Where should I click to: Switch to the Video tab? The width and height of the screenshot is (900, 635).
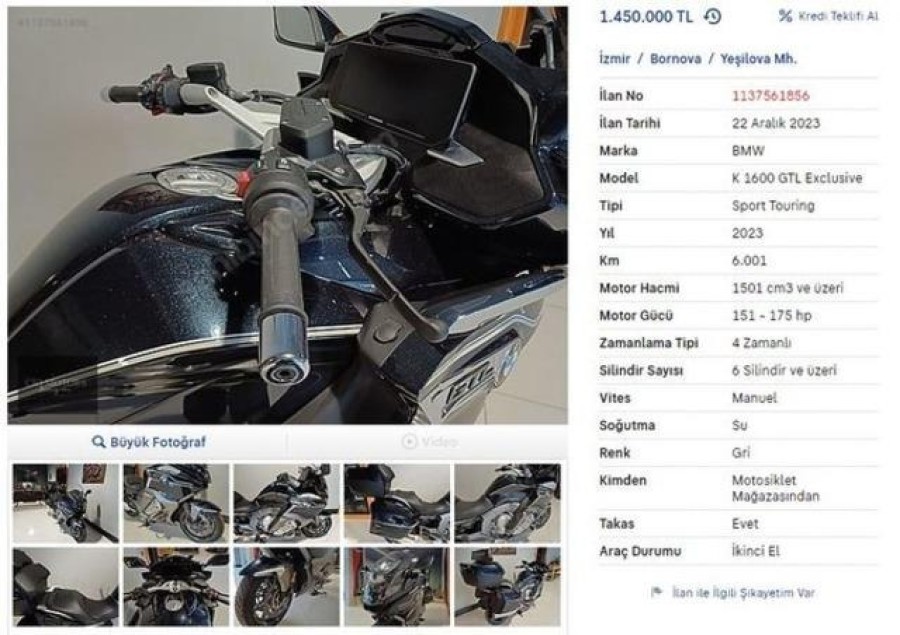tap(428, 442)
